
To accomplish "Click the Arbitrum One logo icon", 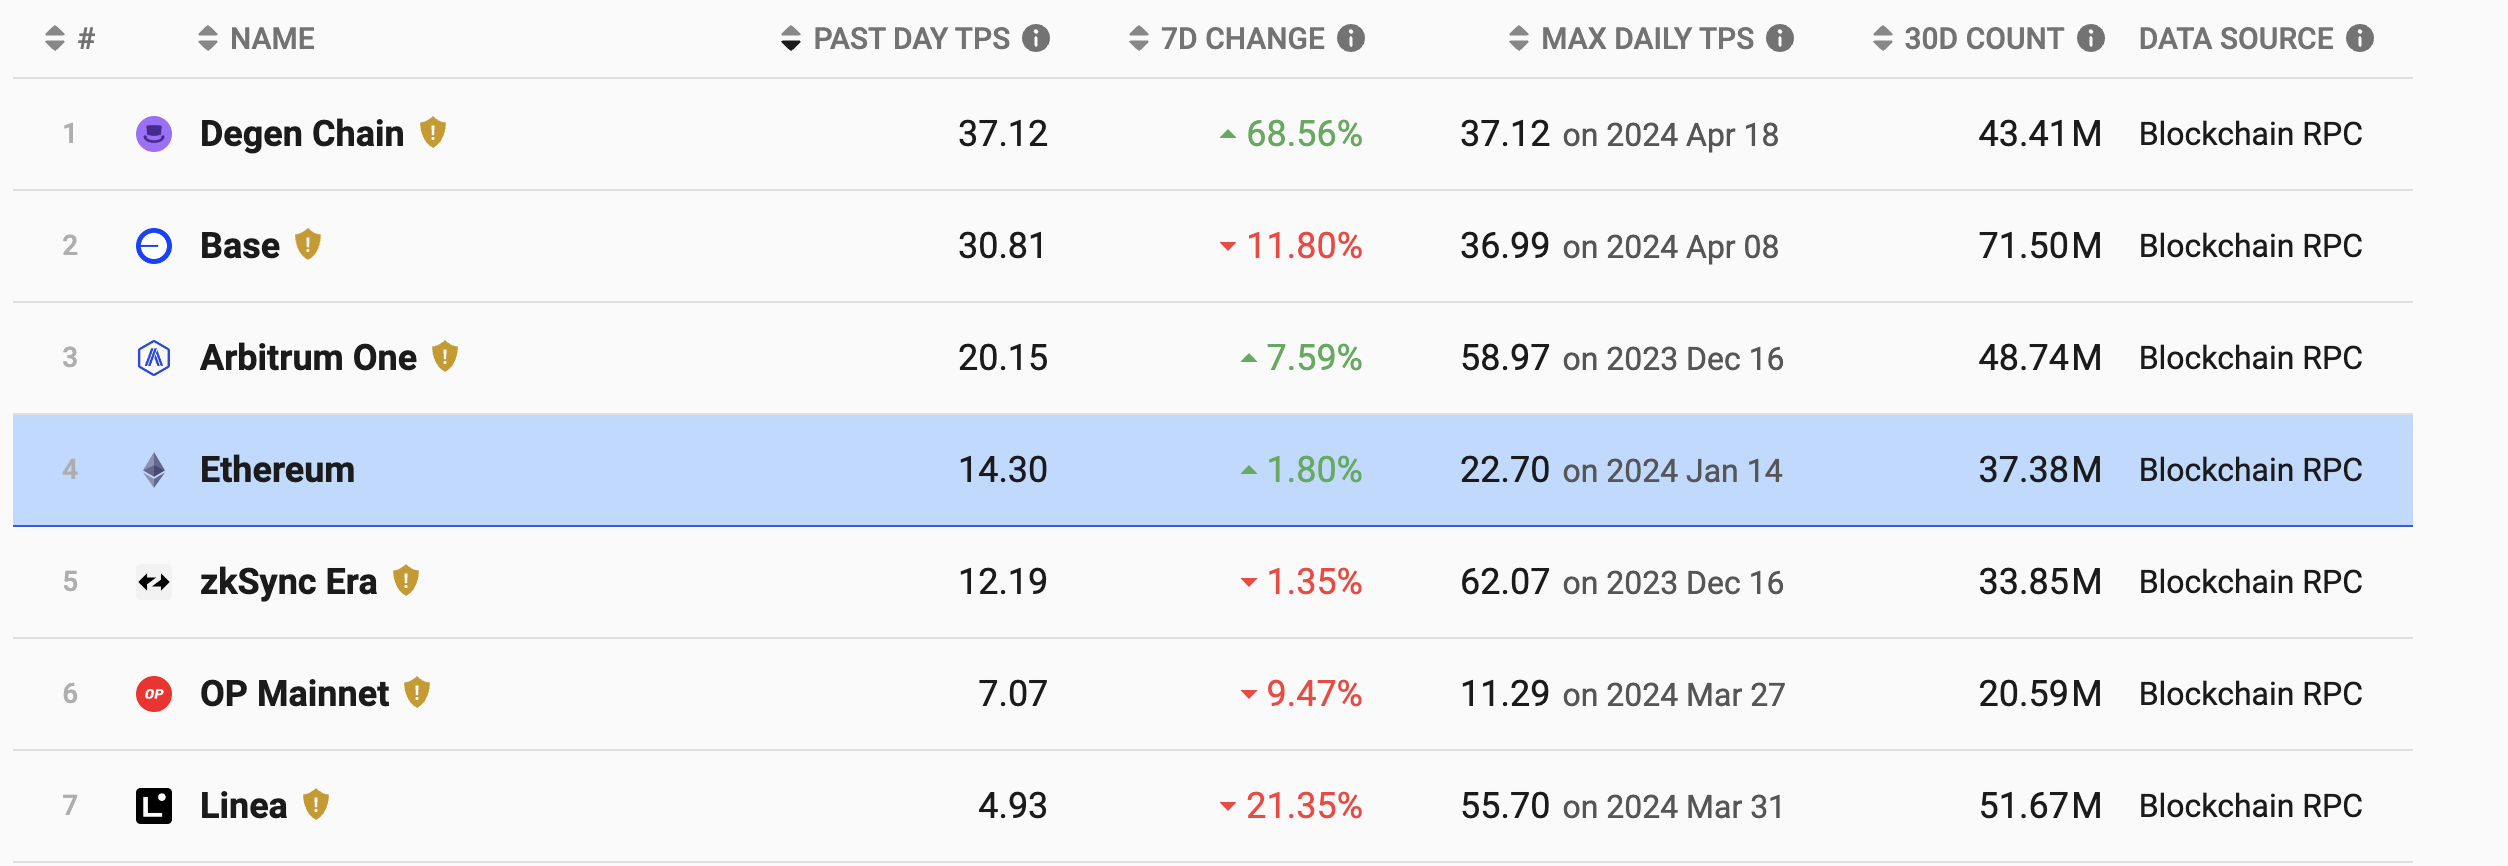I will [154, 358].
